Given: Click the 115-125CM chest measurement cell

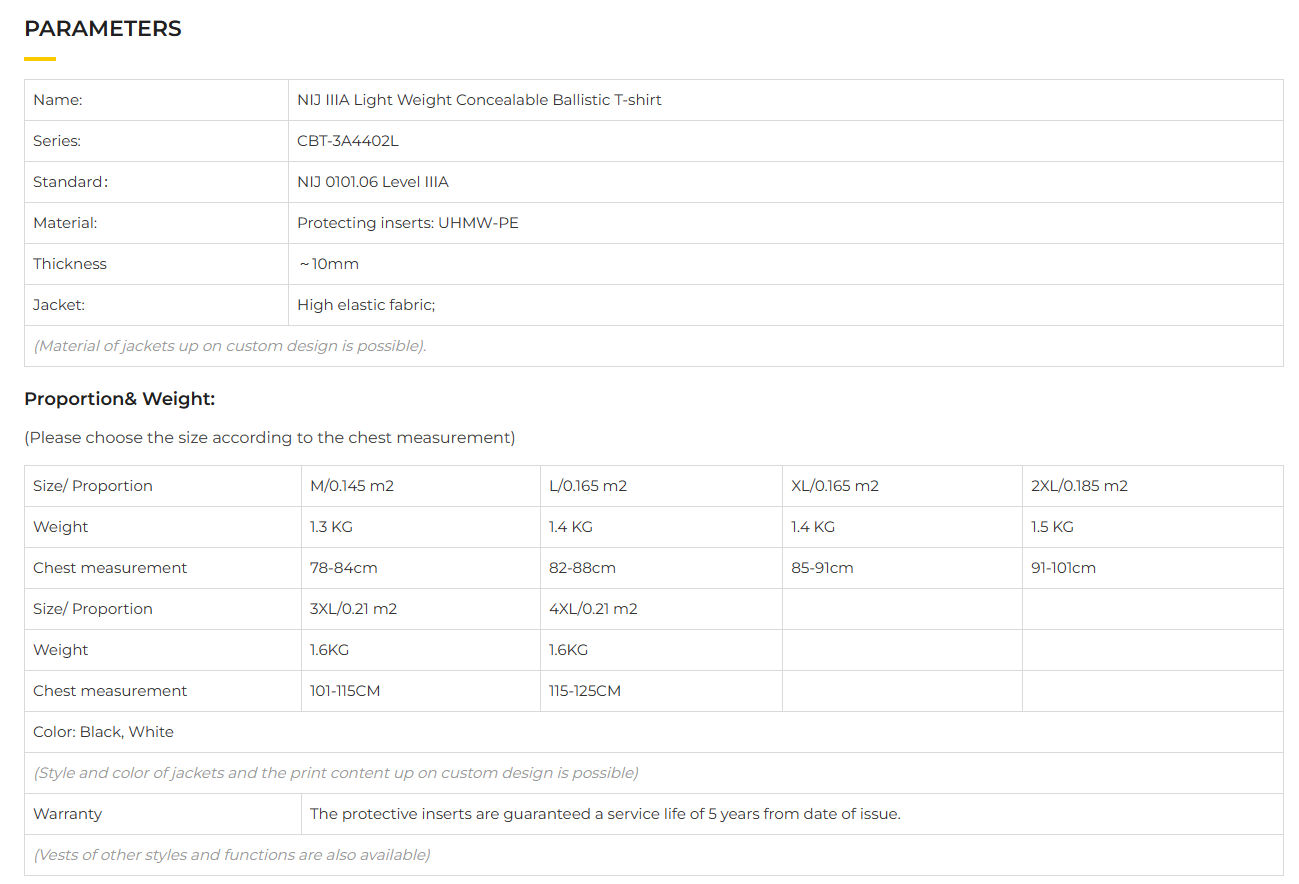Looking at the screenshot, I should point(584,691).
